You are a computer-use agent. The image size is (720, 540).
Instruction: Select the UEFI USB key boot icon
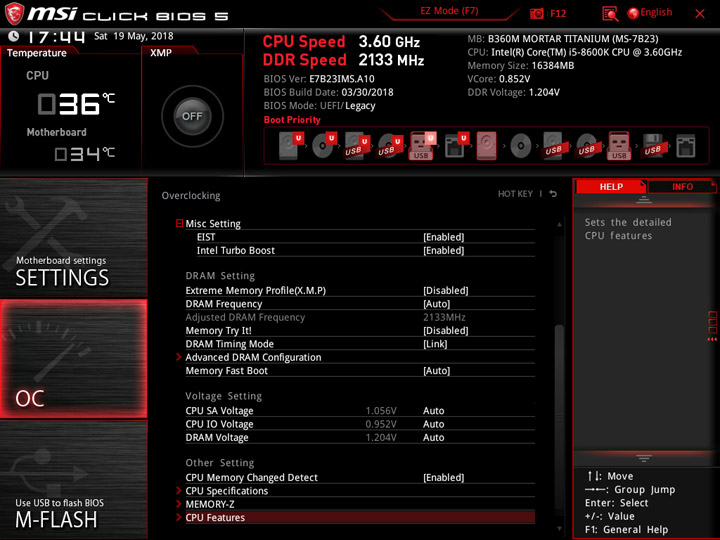click(422, 146)
